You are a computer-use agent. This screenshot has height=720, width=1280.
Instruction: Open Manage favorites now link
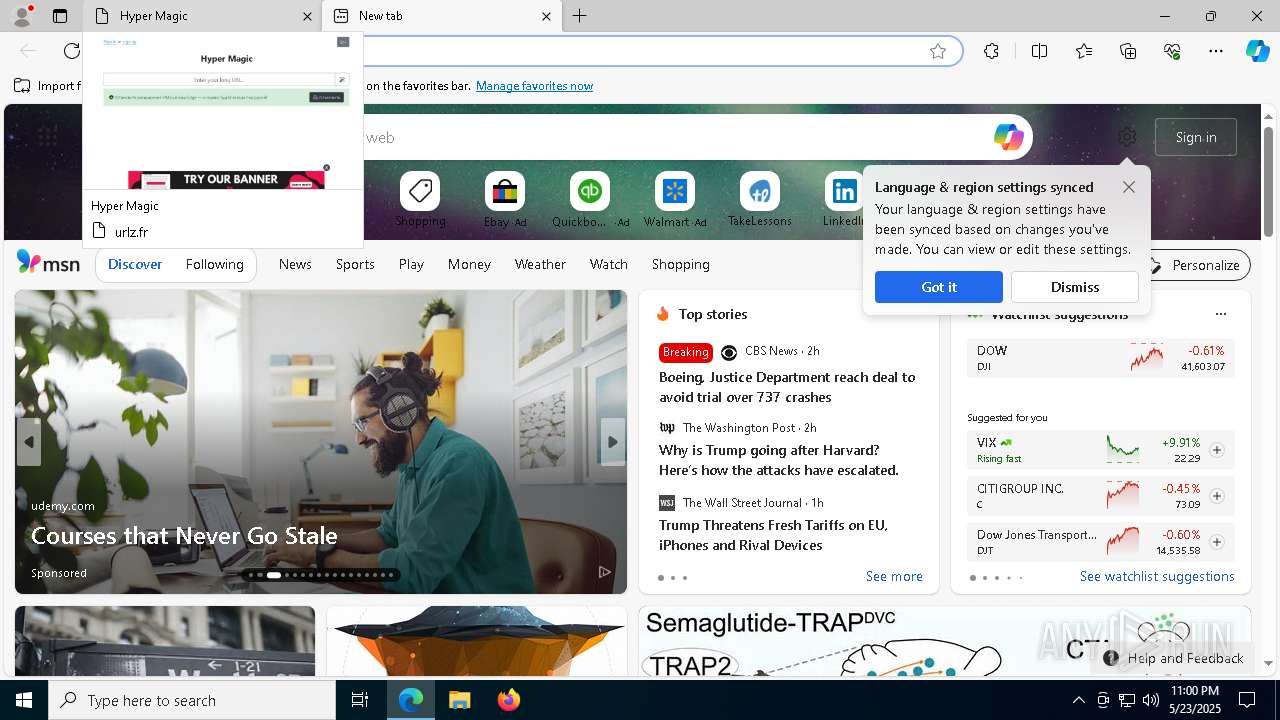(534, 86)
